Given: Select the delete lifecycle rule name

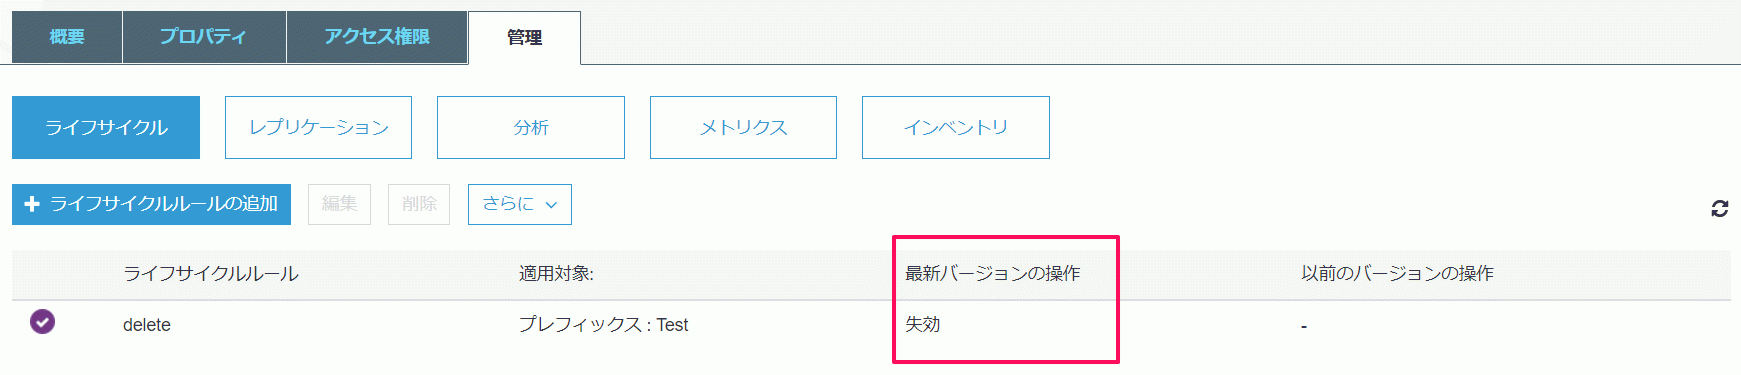Looking at the screenshot, I should pyautogui.click(x=147, y=325).
